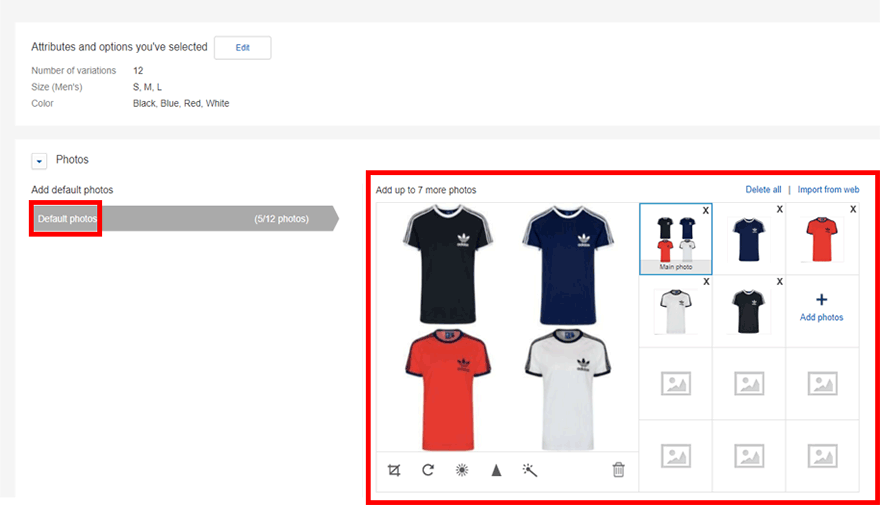Click the 'Black, Blue, Red, White' color value
Image resolution: width=880 pixels, height=505 pixels.
tap(181, 103)
